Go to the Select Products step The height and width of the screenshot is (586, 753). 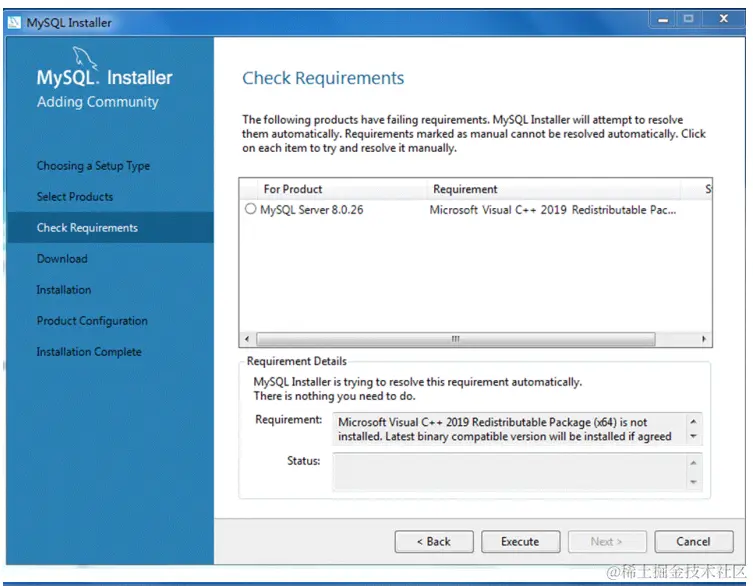(75, 196)
